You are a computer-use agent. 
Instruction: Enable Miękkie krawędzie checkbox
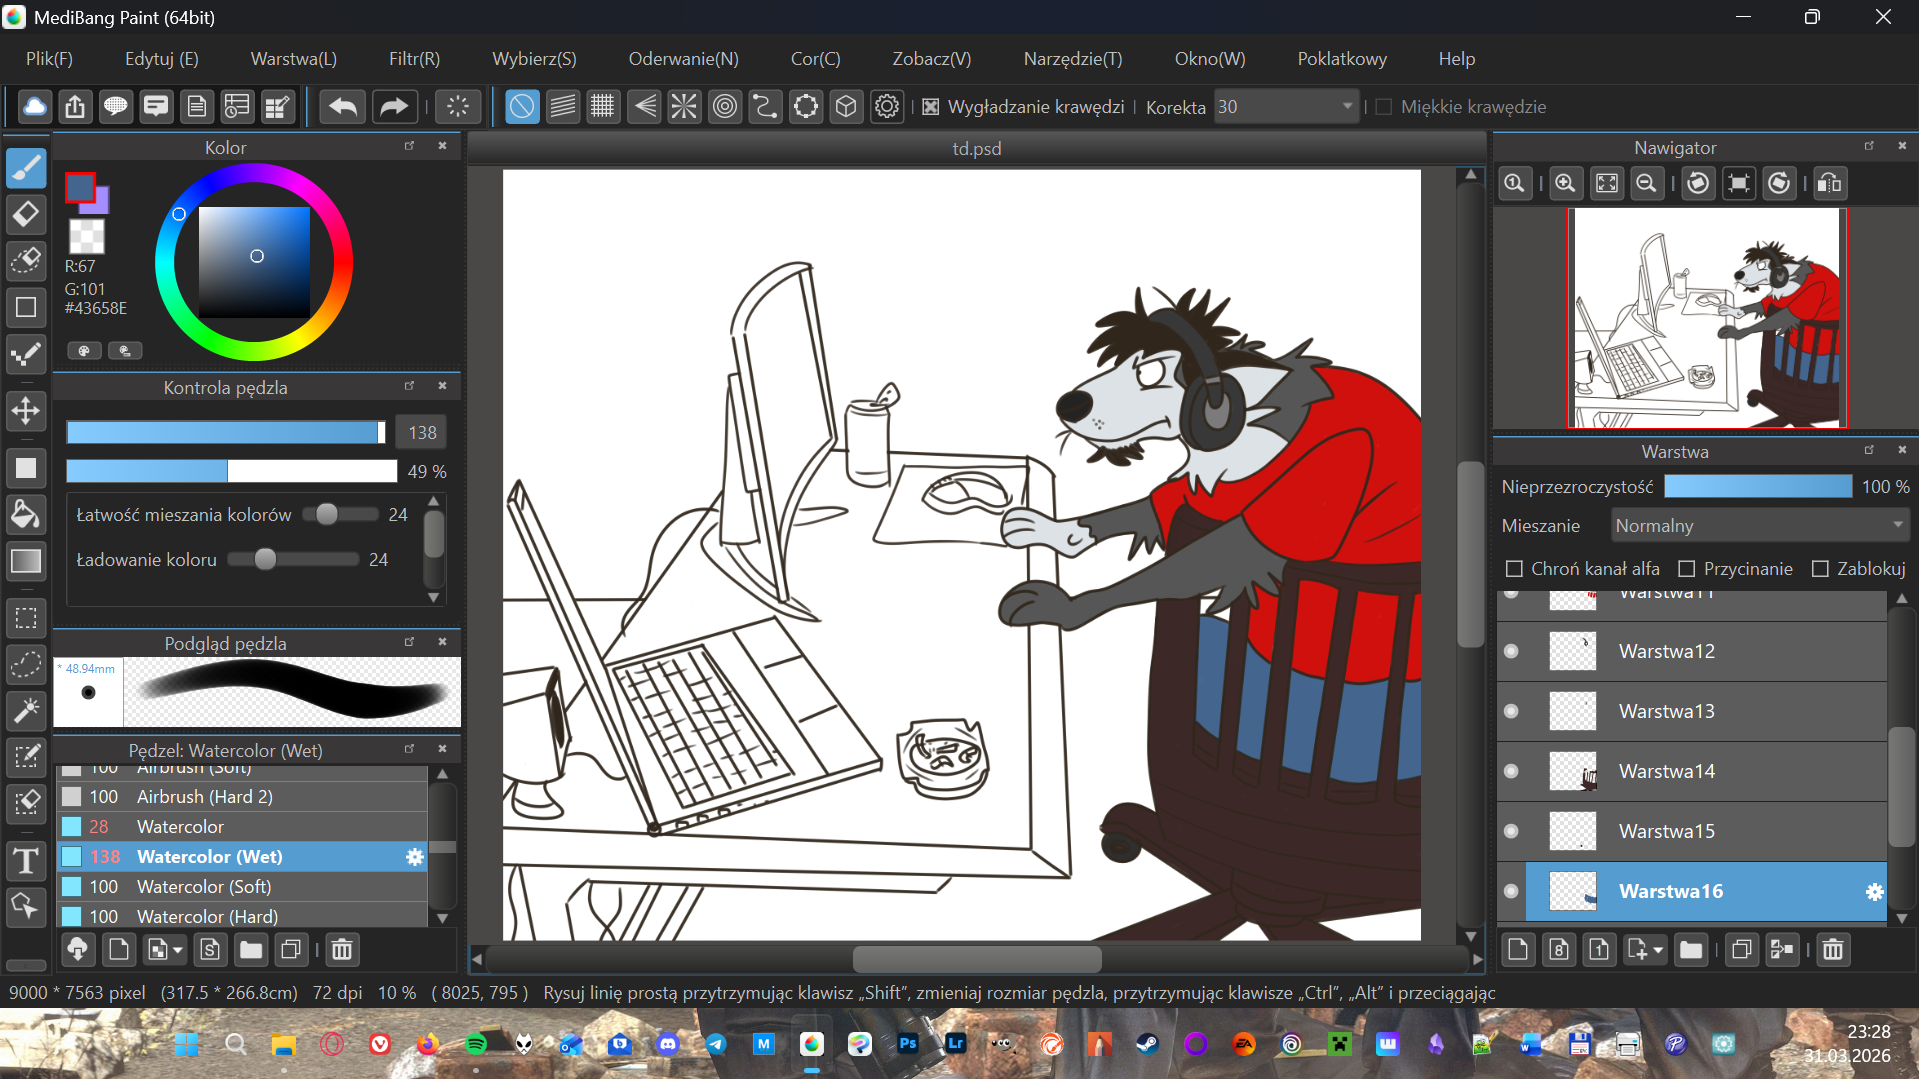coord(1384,107)
